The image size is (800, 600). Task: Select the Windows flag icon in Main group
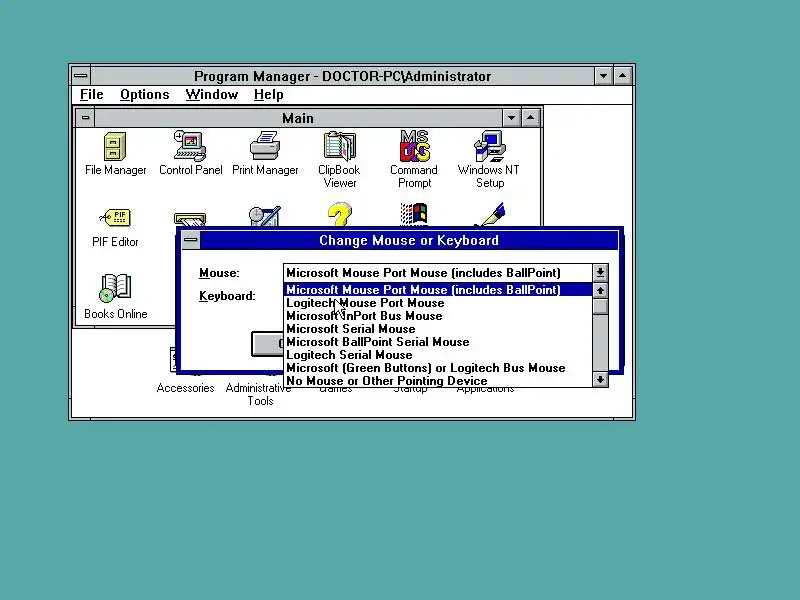pyautogui.click(x=414, y=214)
